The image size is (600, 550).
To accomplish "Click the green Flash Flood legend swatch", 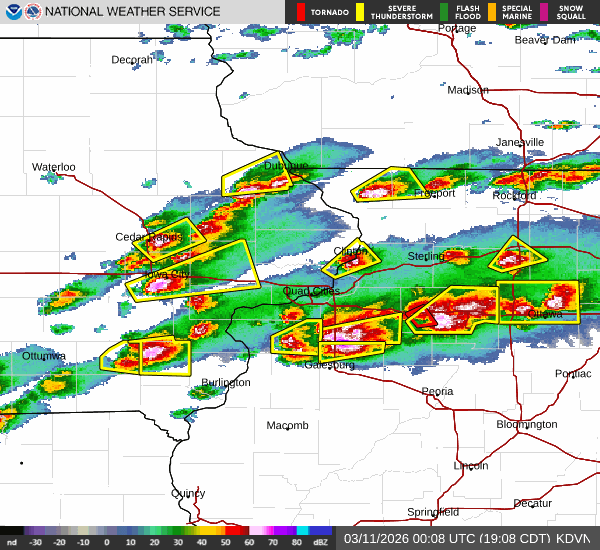I will coord(416,12).
